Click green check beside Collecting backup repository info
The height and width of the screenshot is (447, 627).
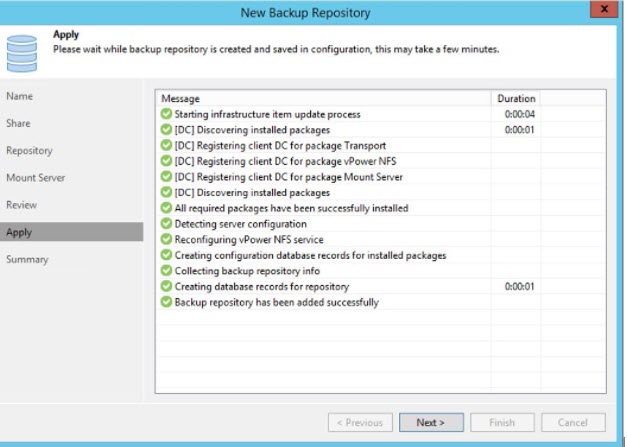(166, 271)
